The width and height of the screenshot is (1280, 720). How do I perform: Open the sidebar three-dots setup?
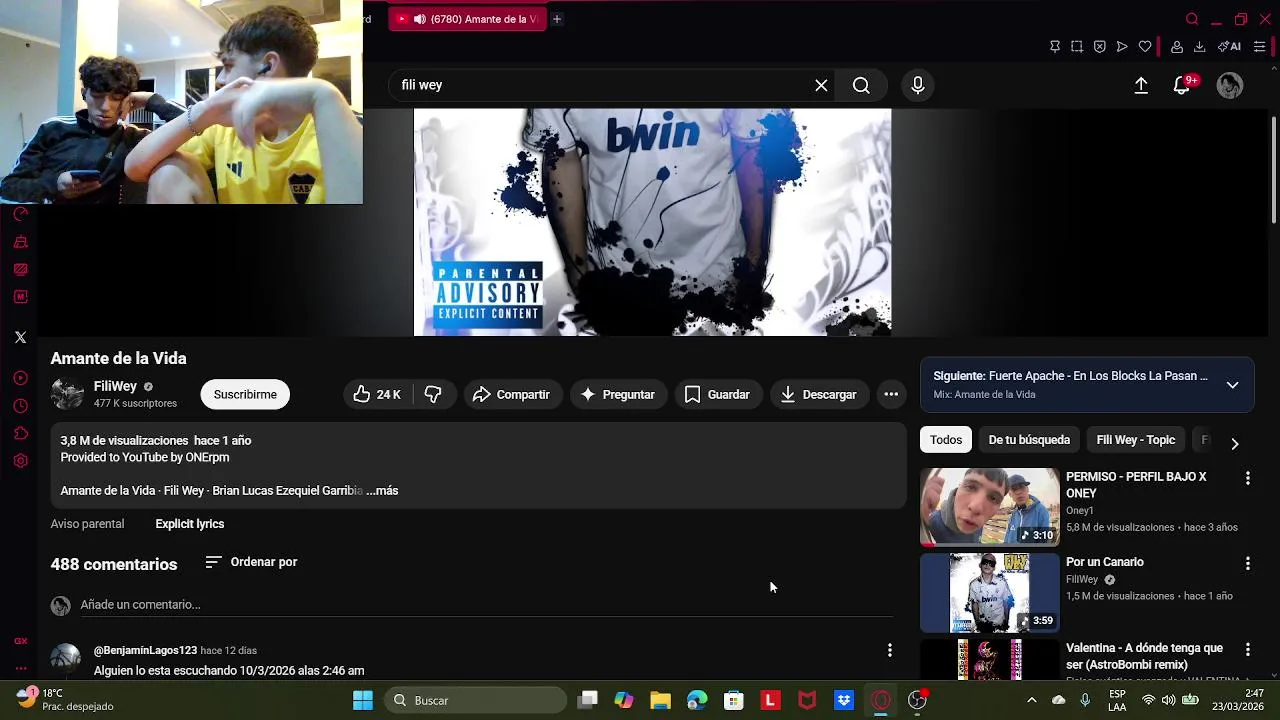tap(20, 668)
